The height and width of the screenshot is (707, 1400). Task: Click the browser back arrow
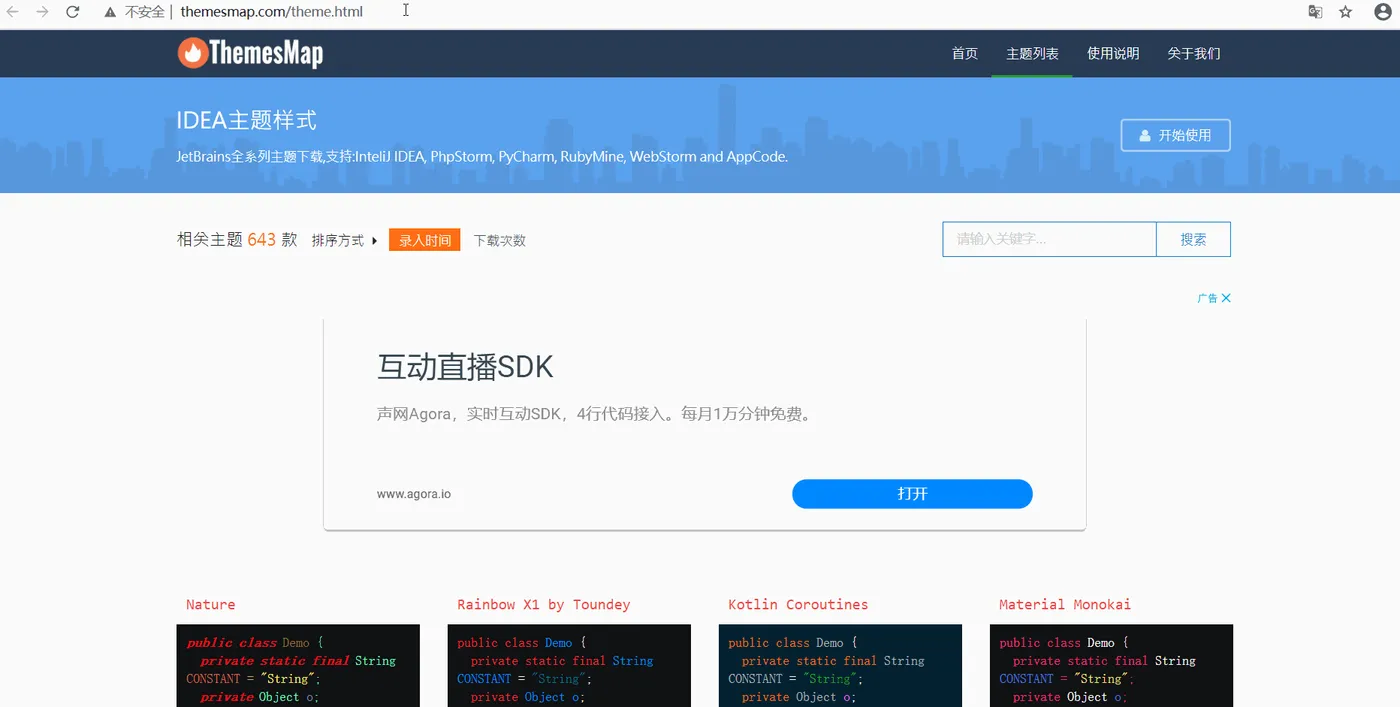tap(13, 12)
